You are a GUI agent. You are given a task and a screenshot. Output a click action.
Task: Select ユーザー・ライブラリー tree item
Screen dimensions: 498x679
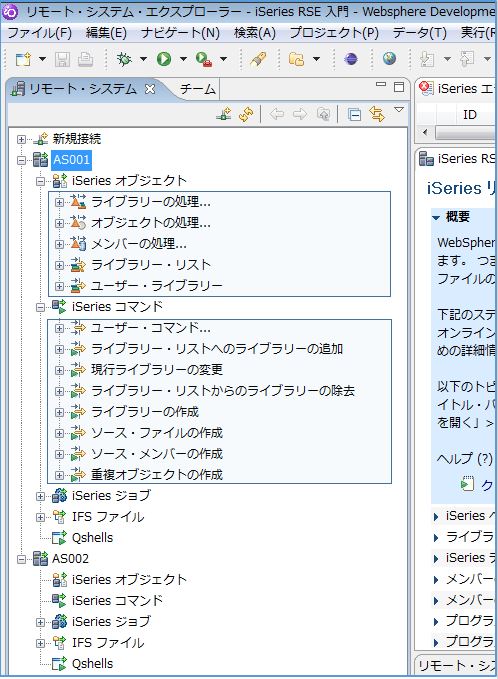(x=157, y=286)
